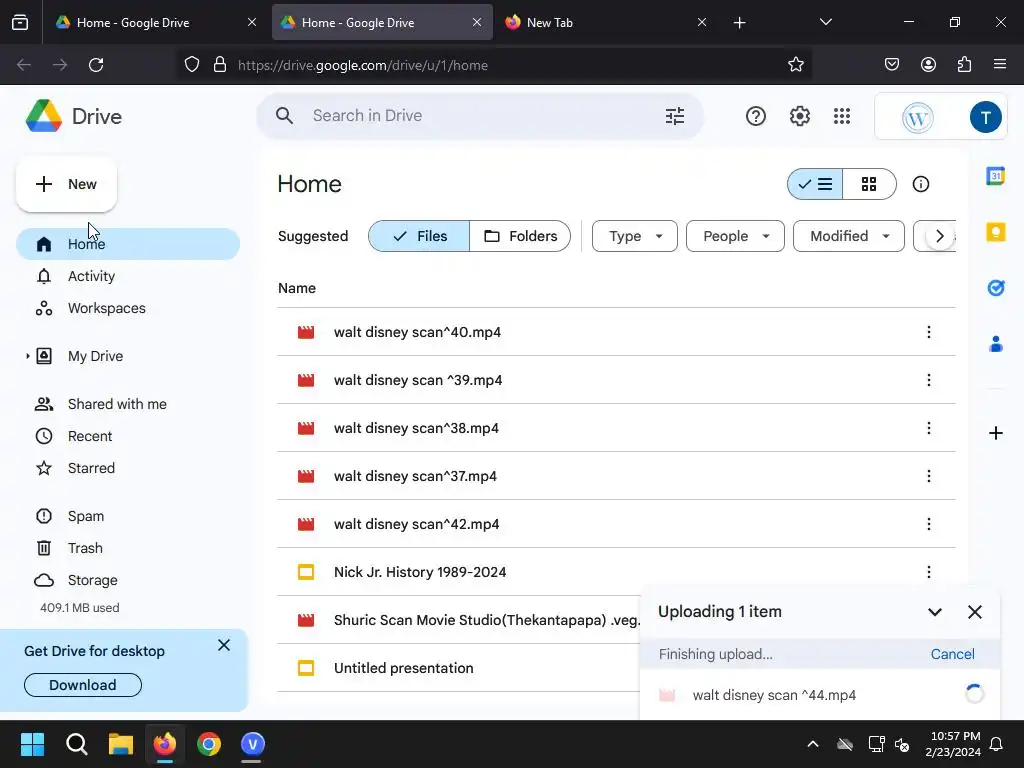
Task: Switch to the New Tab browser tab
Action: (x=605, y=23)
